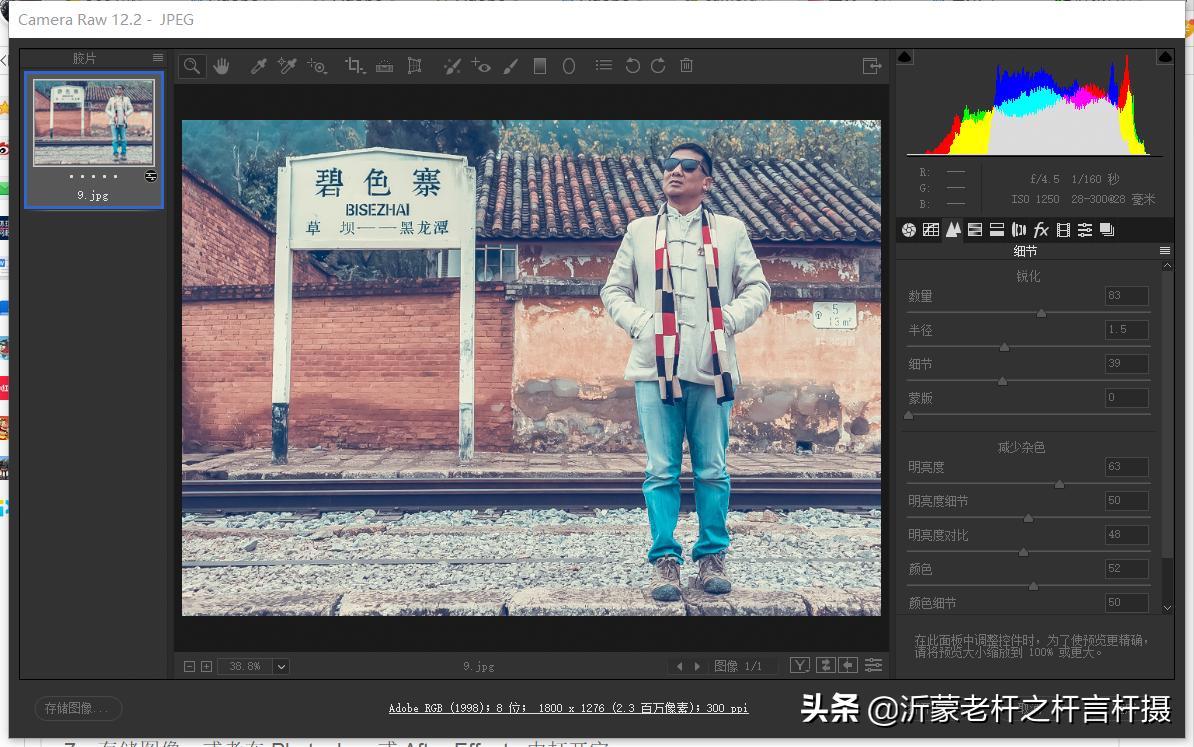Click the 存储图像 button
The height and width of the screenshot is (747, 1194).
click(78, 708)
